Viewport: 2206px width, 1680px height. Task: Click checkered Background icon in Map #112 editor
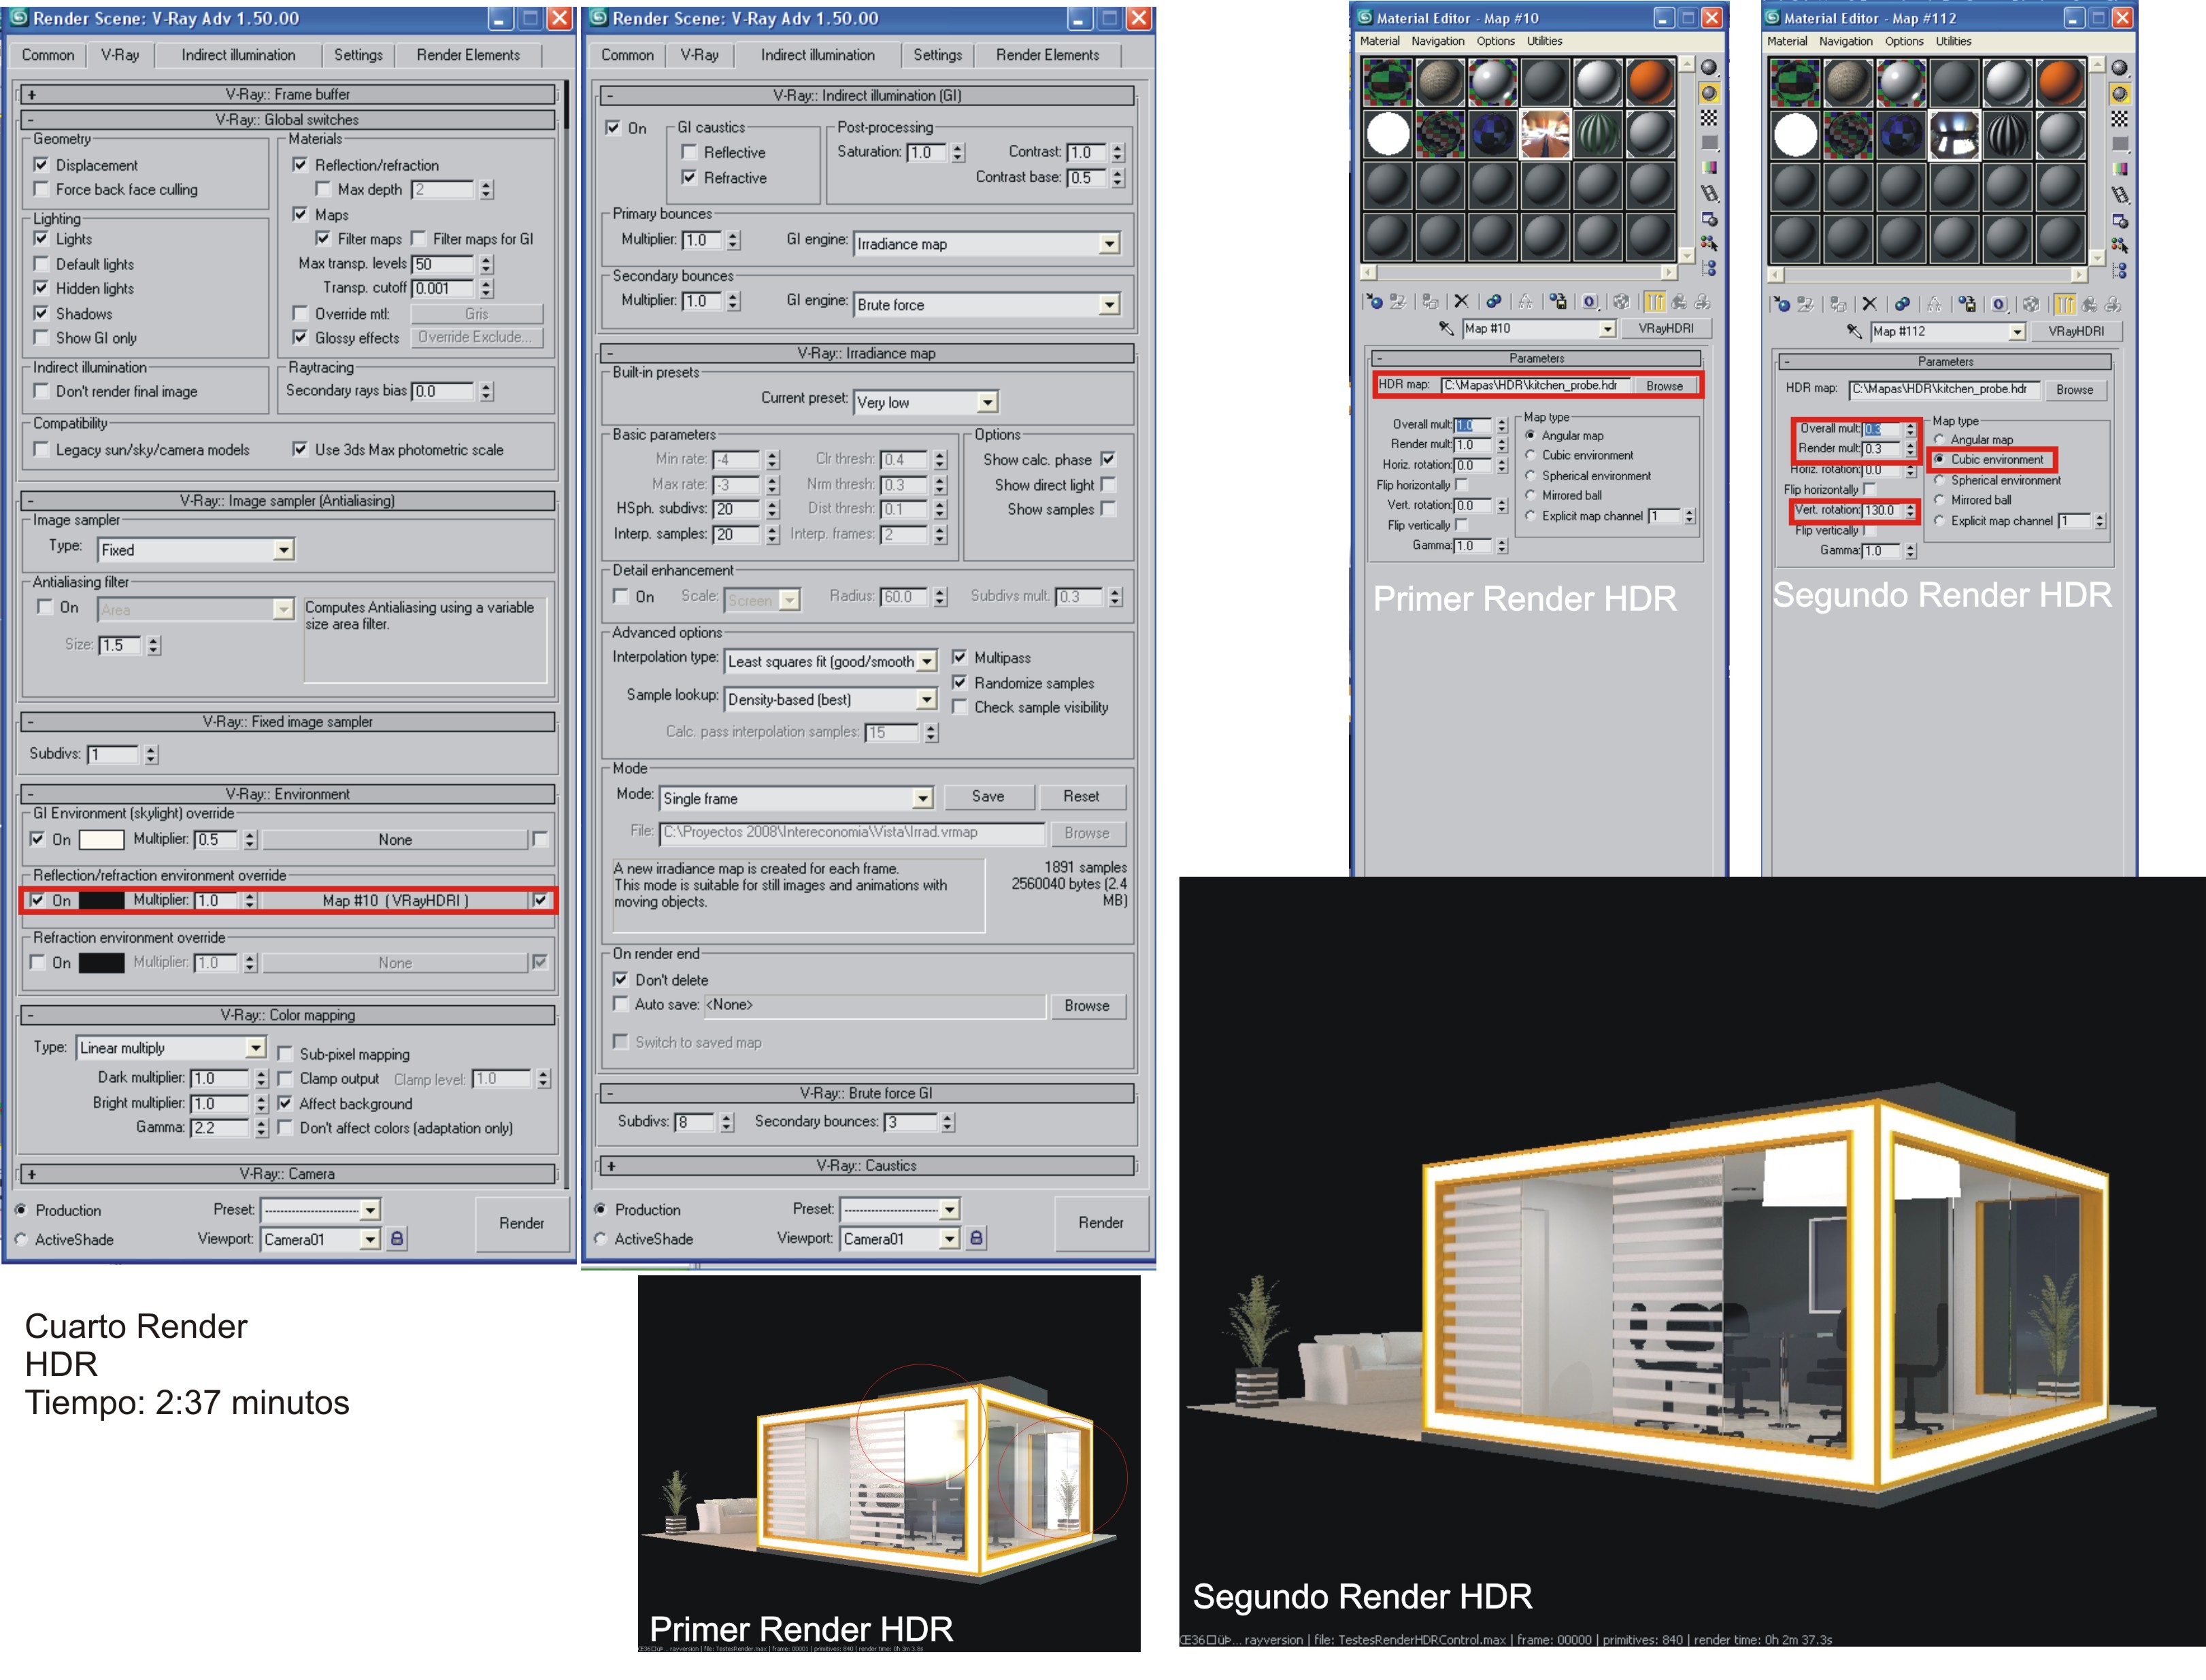2119,119
